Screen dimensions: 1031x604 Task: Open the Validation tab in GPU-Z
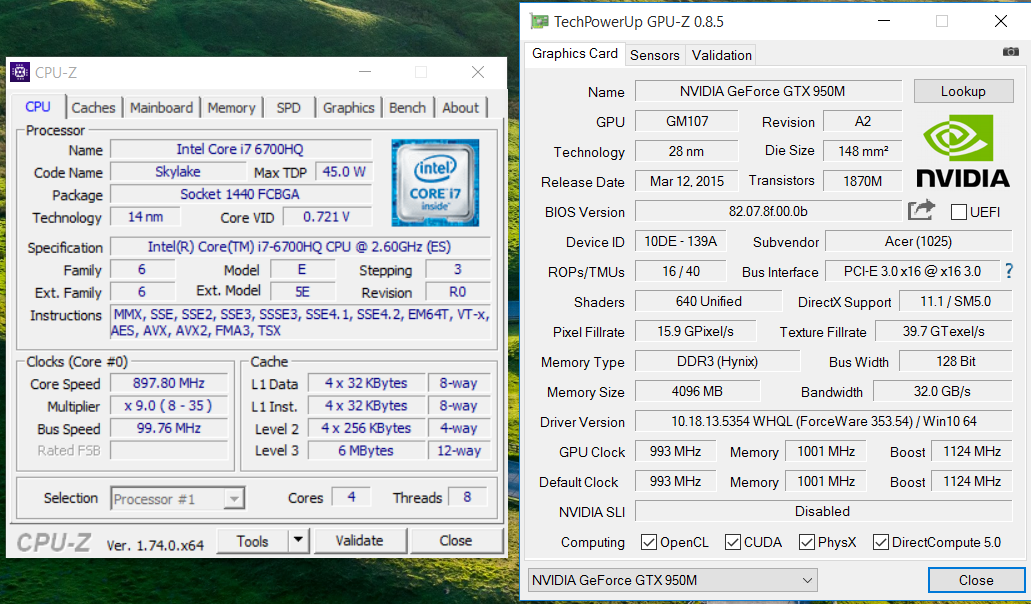pos(721,55)
